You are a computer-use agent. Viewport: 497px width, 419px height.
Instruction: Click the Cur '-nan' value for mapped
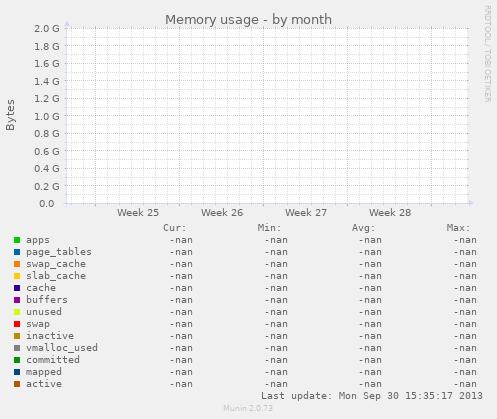click(x=181, y=372)
